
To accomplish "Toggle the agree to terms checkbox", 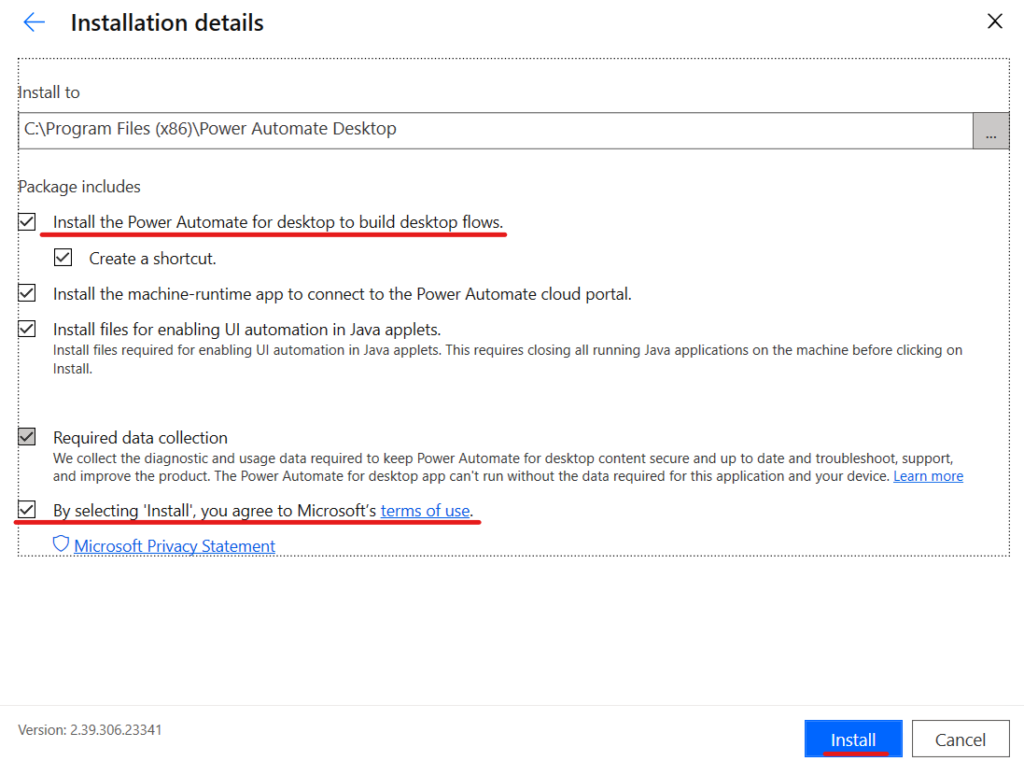I will pos(27,510).
